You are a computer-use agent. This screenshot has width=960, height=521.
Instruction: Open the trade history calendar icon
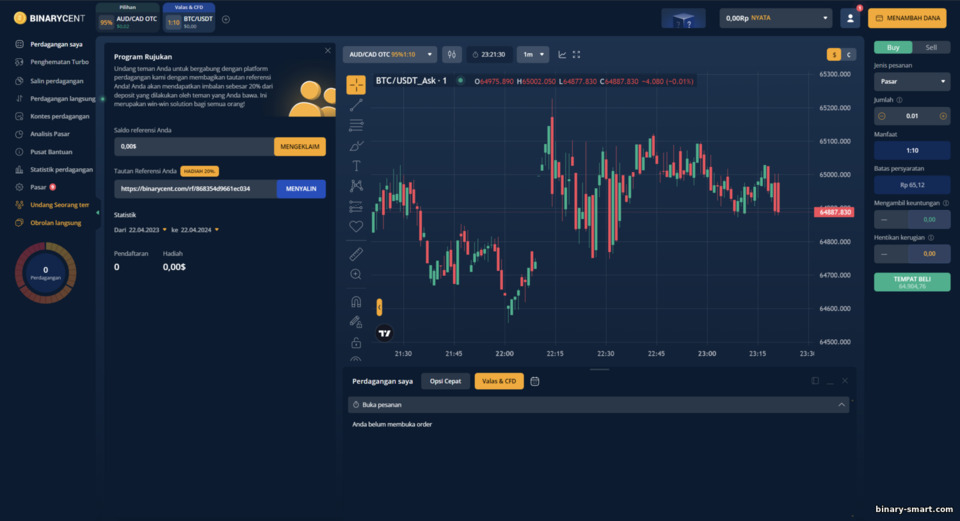[x=534, y=381]
